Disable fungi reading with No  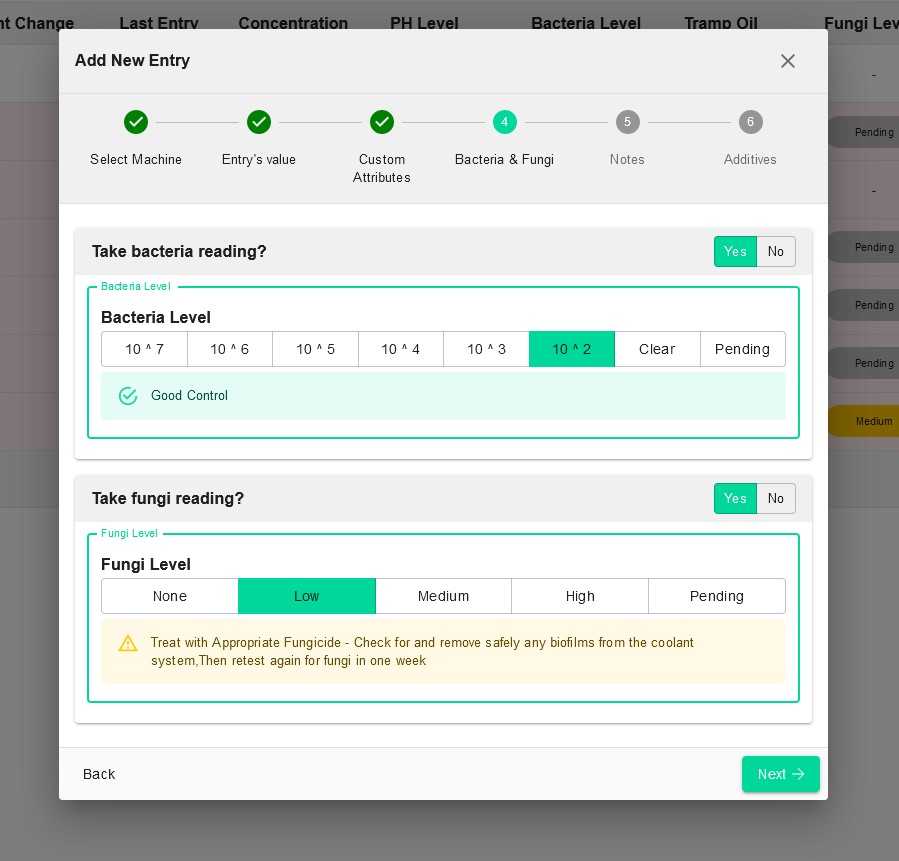click(776, 499)
